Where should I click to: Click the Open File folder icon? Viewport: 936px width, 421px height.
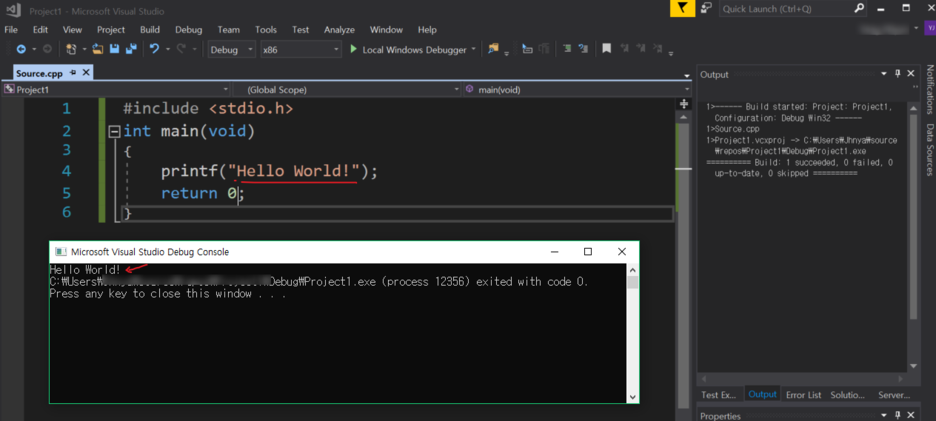tap(98, 50)
